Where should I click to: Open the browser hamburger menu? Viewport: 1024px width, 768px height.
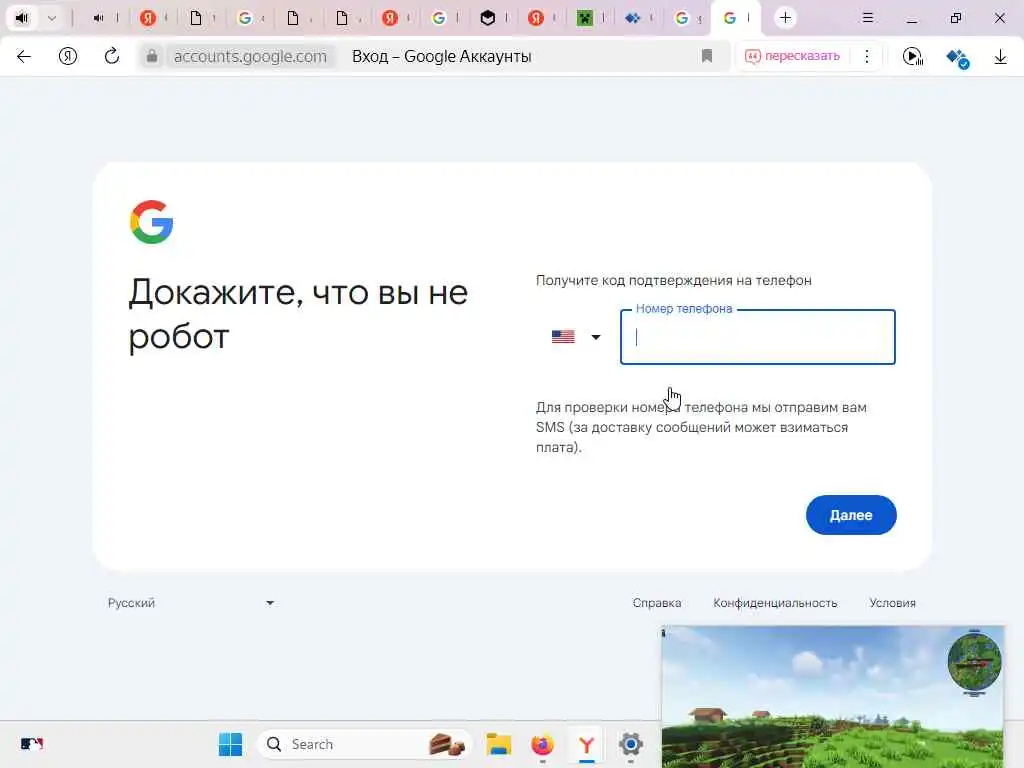867,18
